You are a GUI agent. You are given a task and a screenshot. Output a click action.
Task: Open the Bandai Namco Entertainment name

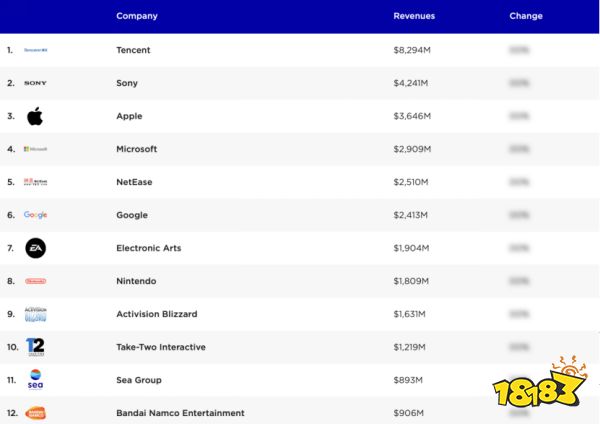point(180,413)
